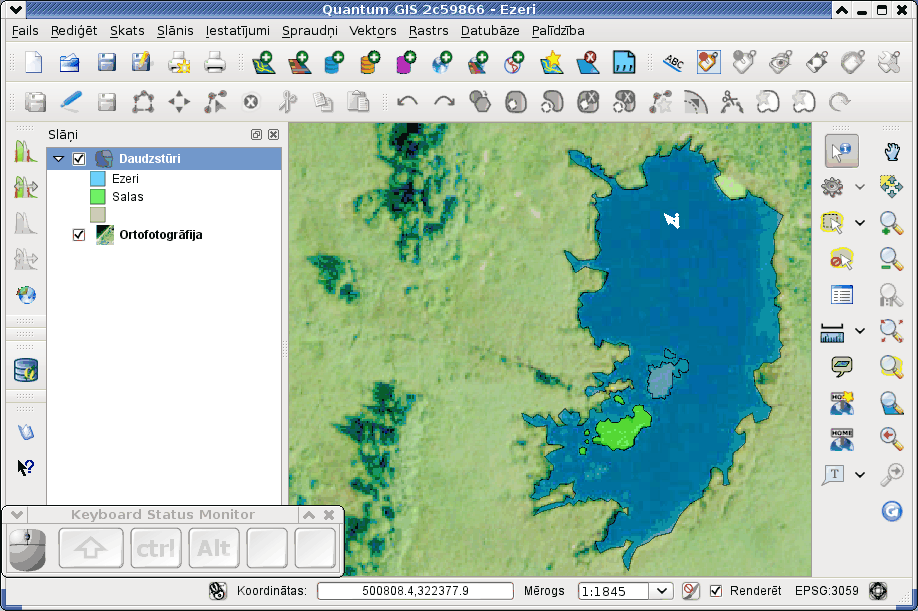The height and width of the screenshot is (611, 918).
Task: Undock the Slāņi panel
Action: [256, 135]
